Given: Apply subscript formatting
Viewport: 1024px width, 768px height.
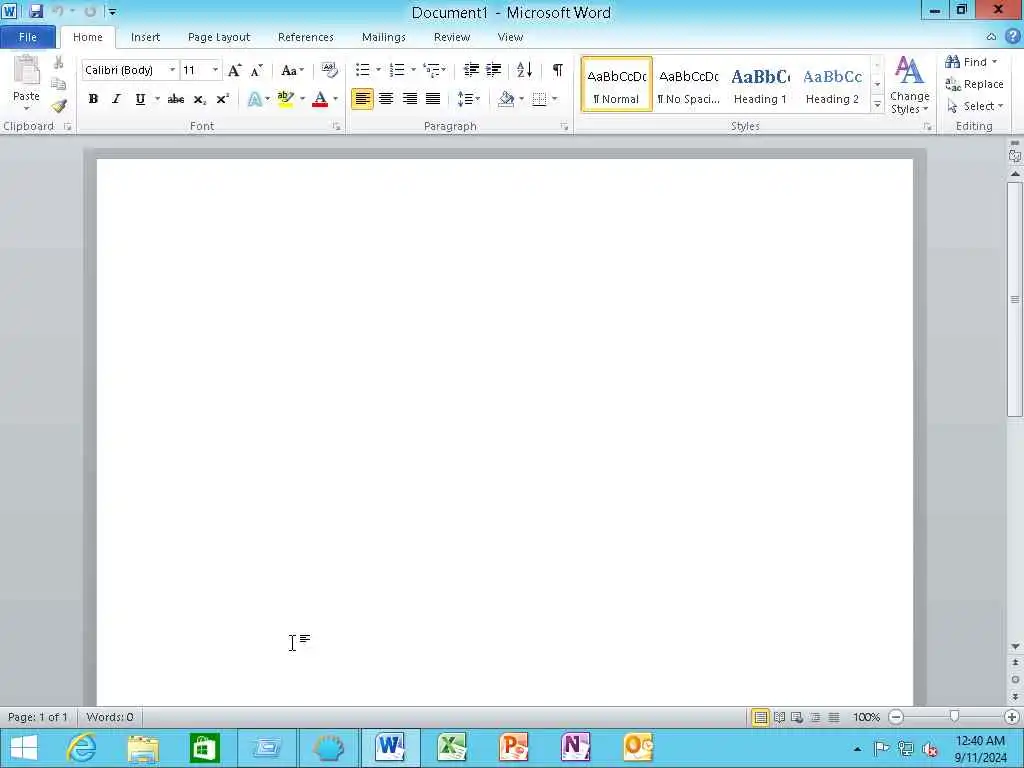Looking at the screenshot, I should (200, 99).
